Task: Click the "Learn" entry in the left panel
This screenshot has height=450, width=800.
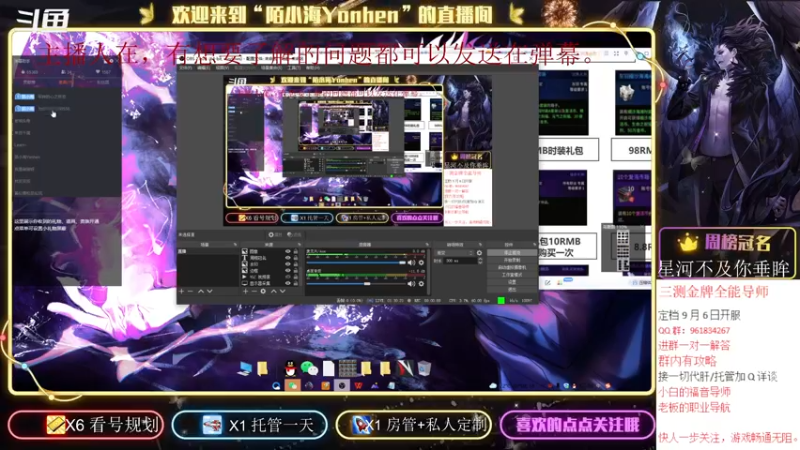Action: click(20, 145)
